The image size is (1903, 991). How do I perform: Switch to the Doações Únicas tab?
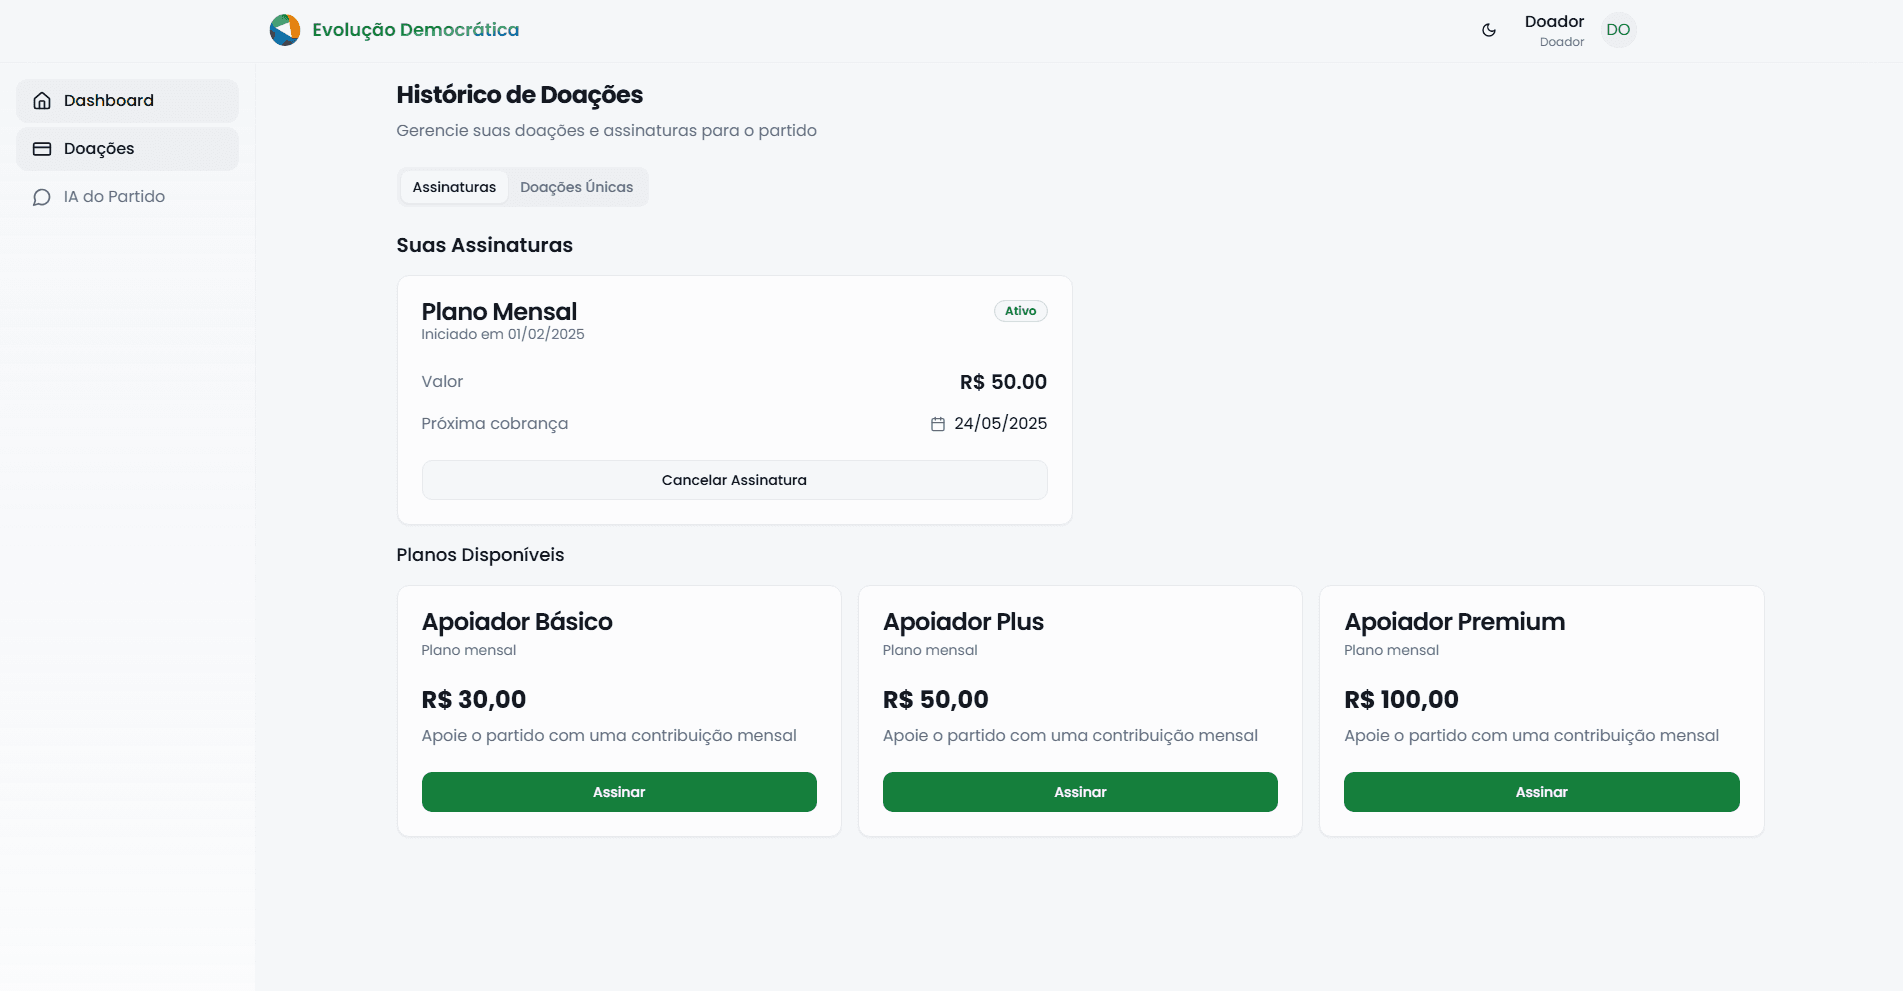click(576, 187)
